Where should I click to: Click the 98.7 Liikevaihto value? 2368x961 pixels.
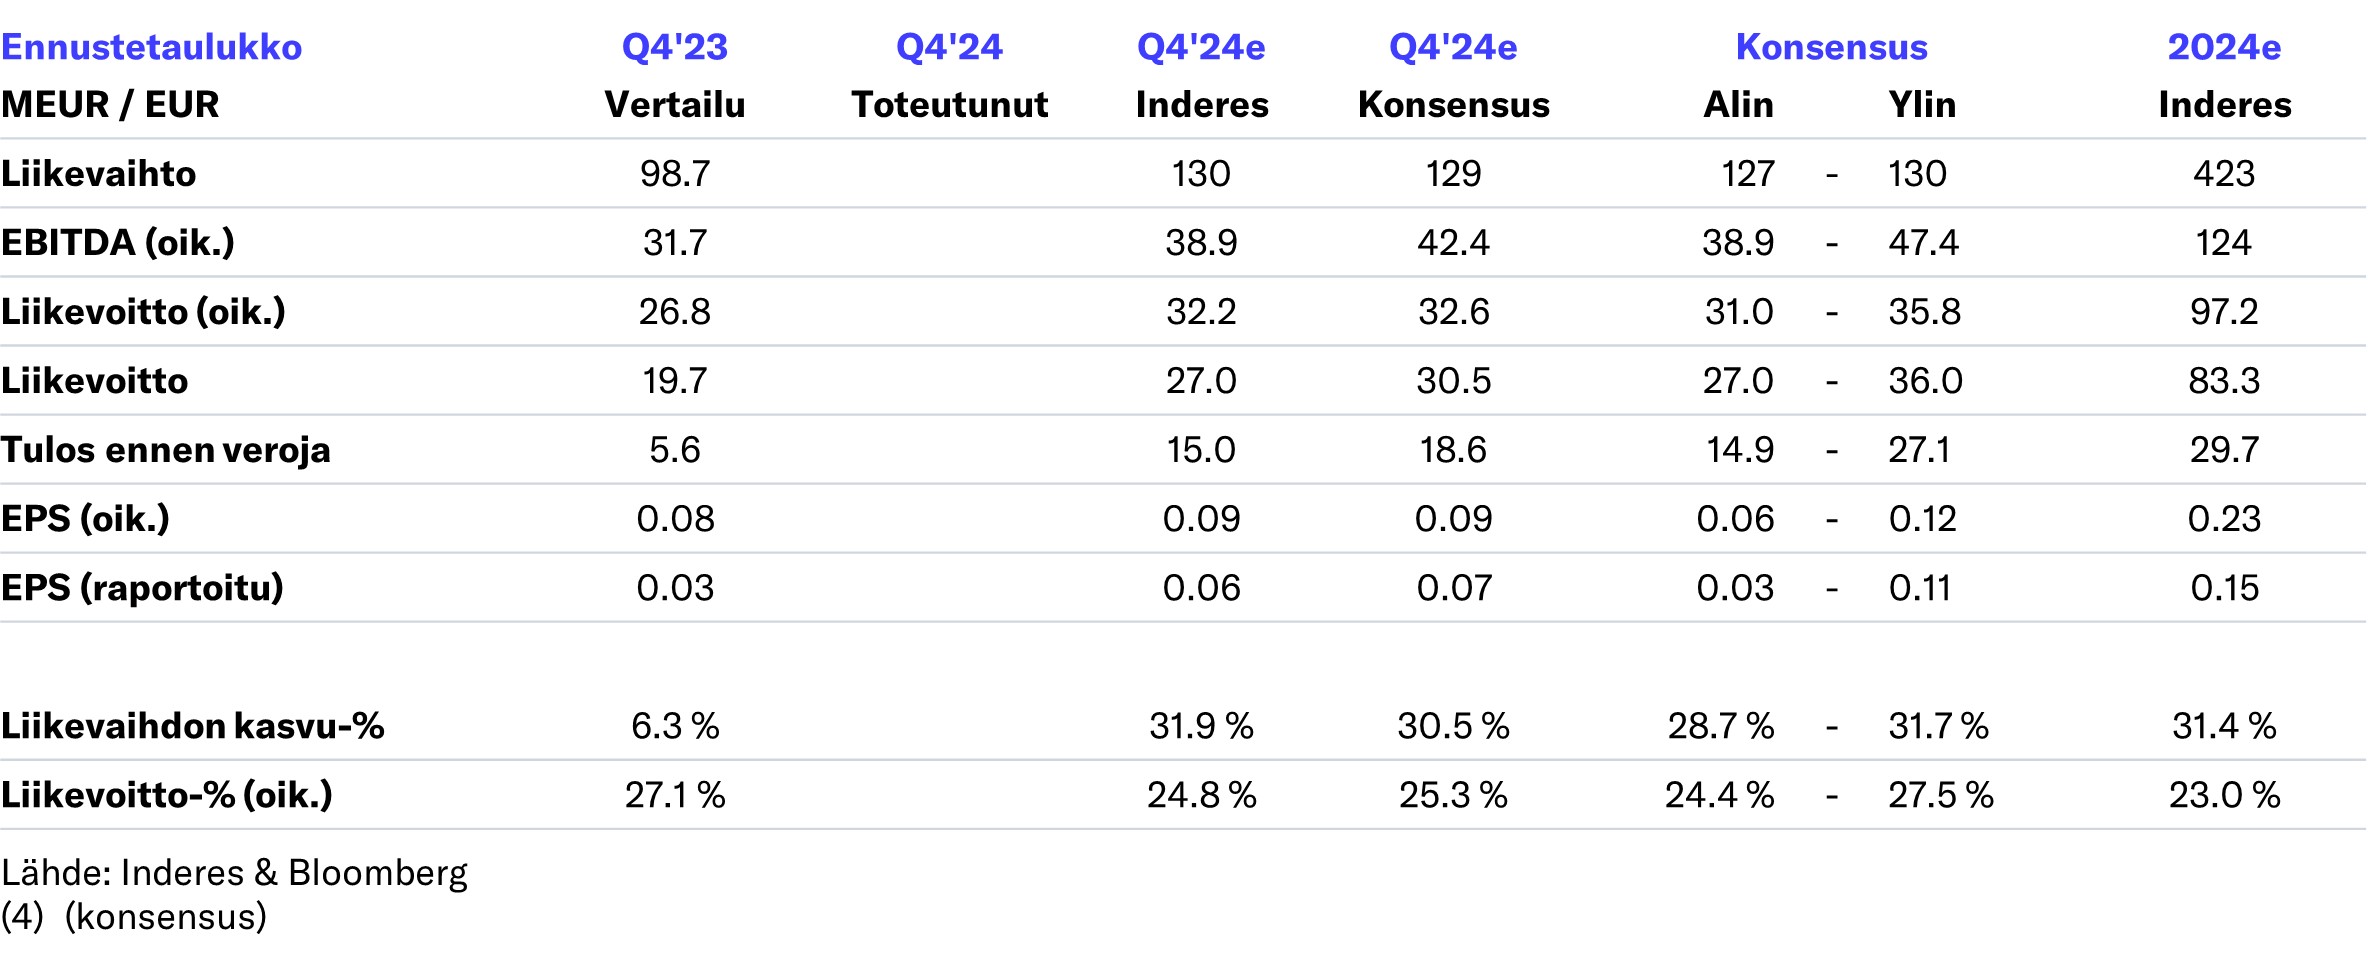coord(674,173)
